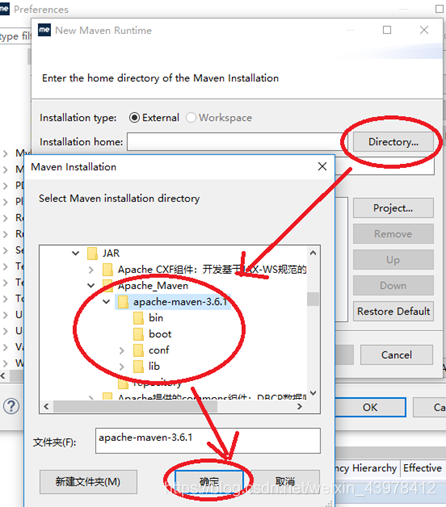
Task: Click the 文件夹(F) folder name field
Action: click(x=208, y=441)
